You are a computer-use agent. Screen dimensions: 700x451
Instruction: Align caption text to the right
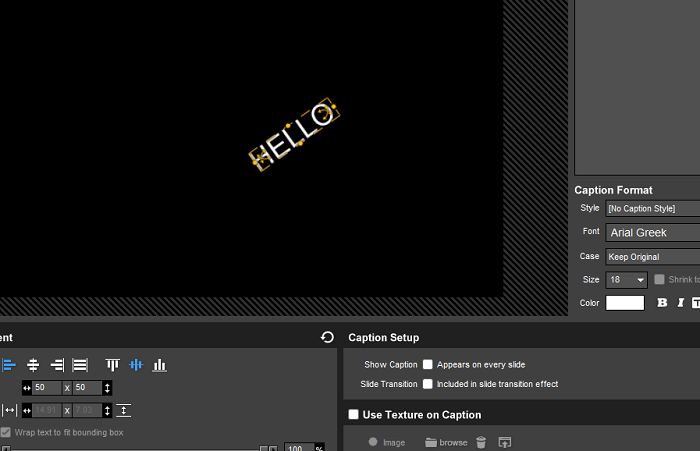coord(57,365)
